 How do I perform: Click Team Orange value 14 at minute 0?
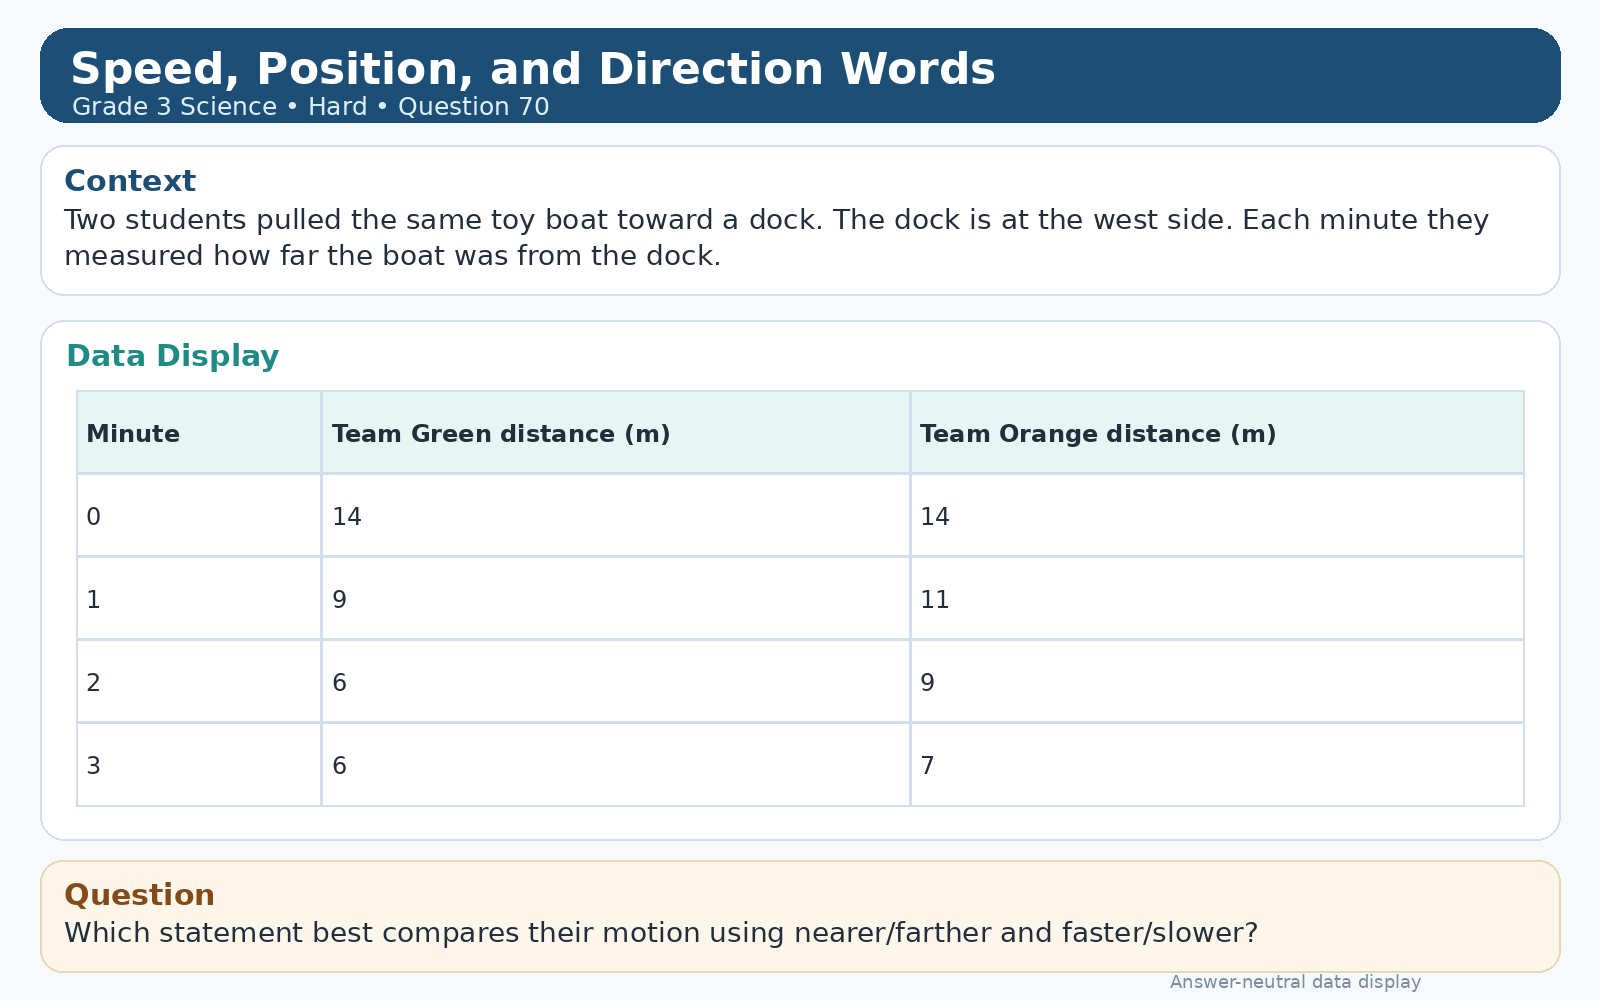[935, 517]
